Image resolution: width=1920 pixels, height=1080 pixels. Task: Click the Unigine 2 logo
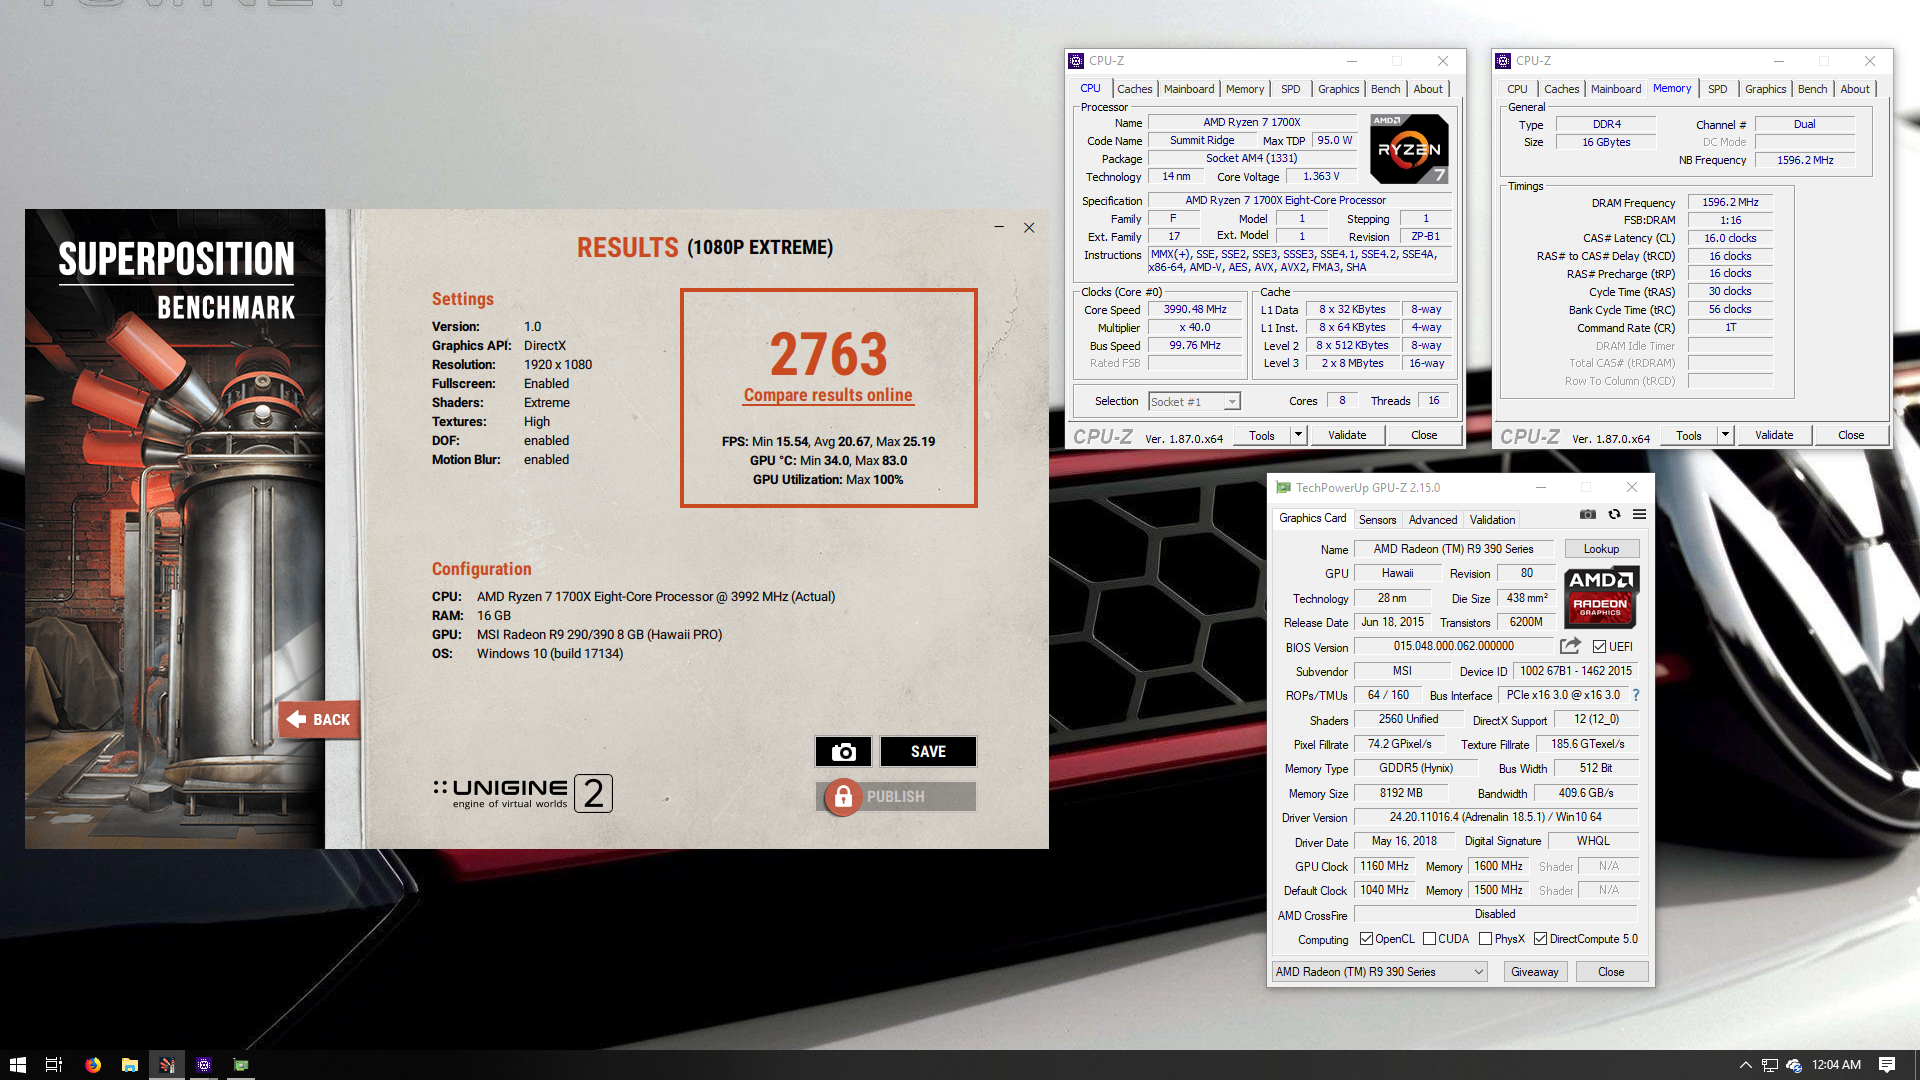tap(522, 793)
